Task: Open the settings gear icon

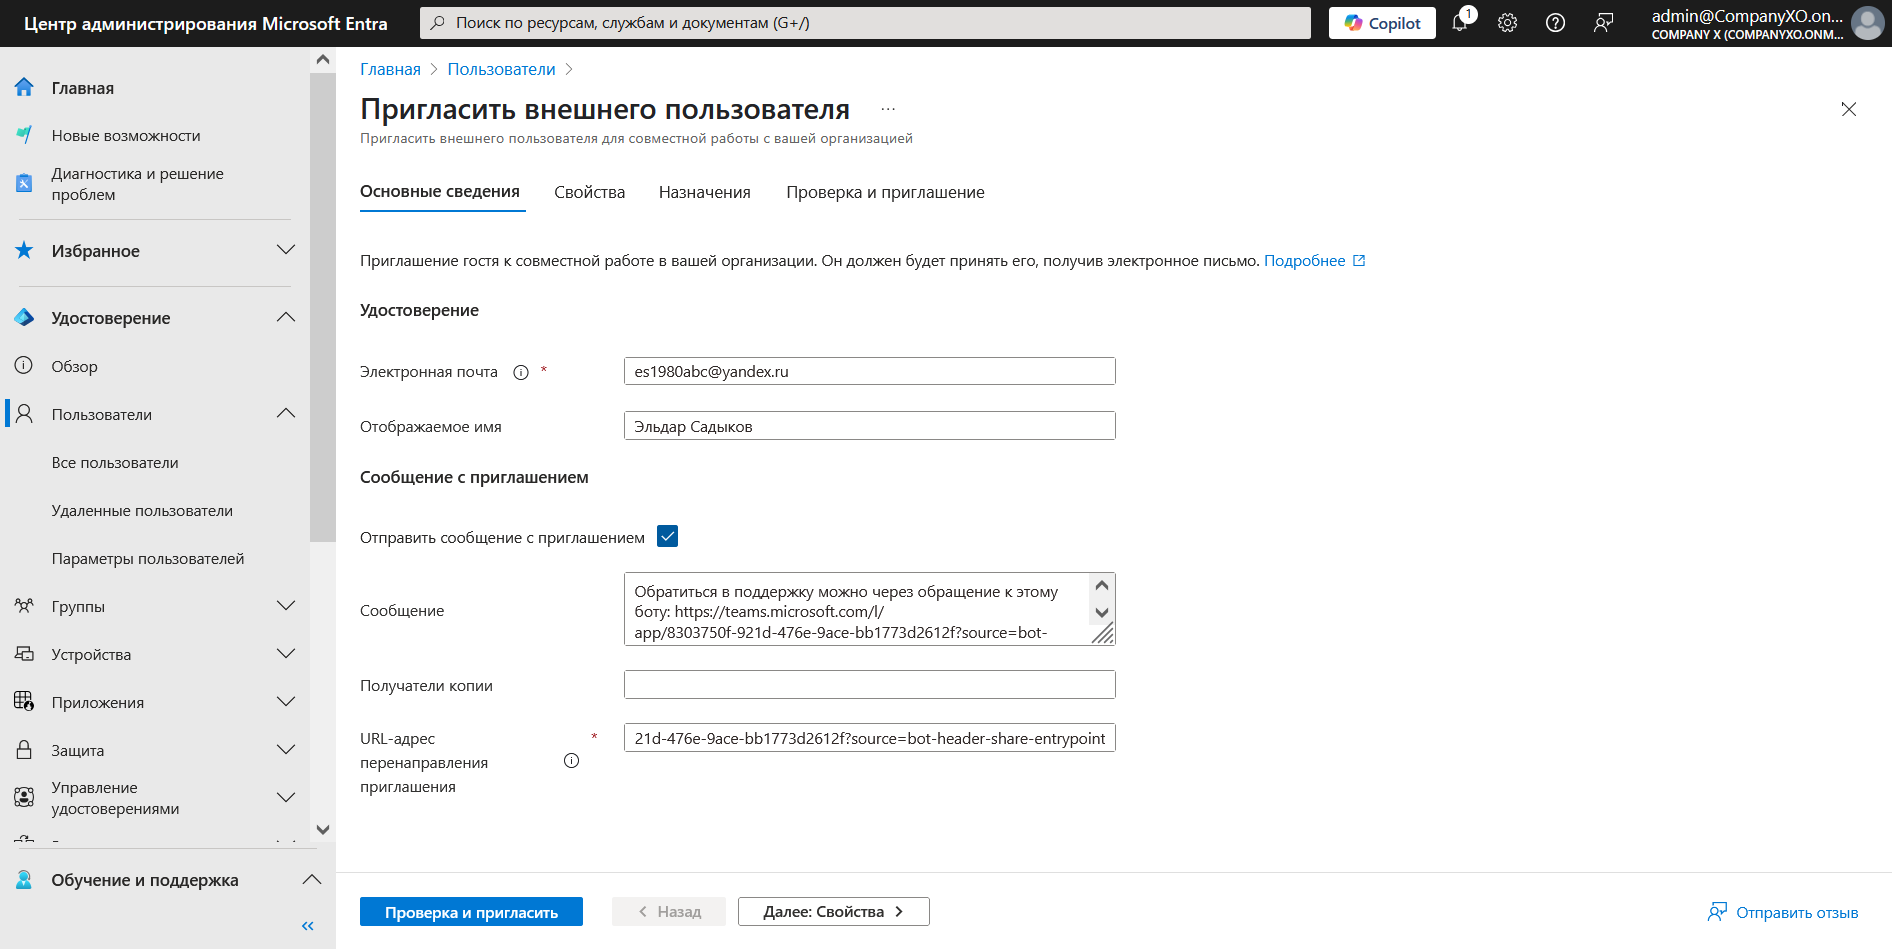Action: (x=1507, y=23)
